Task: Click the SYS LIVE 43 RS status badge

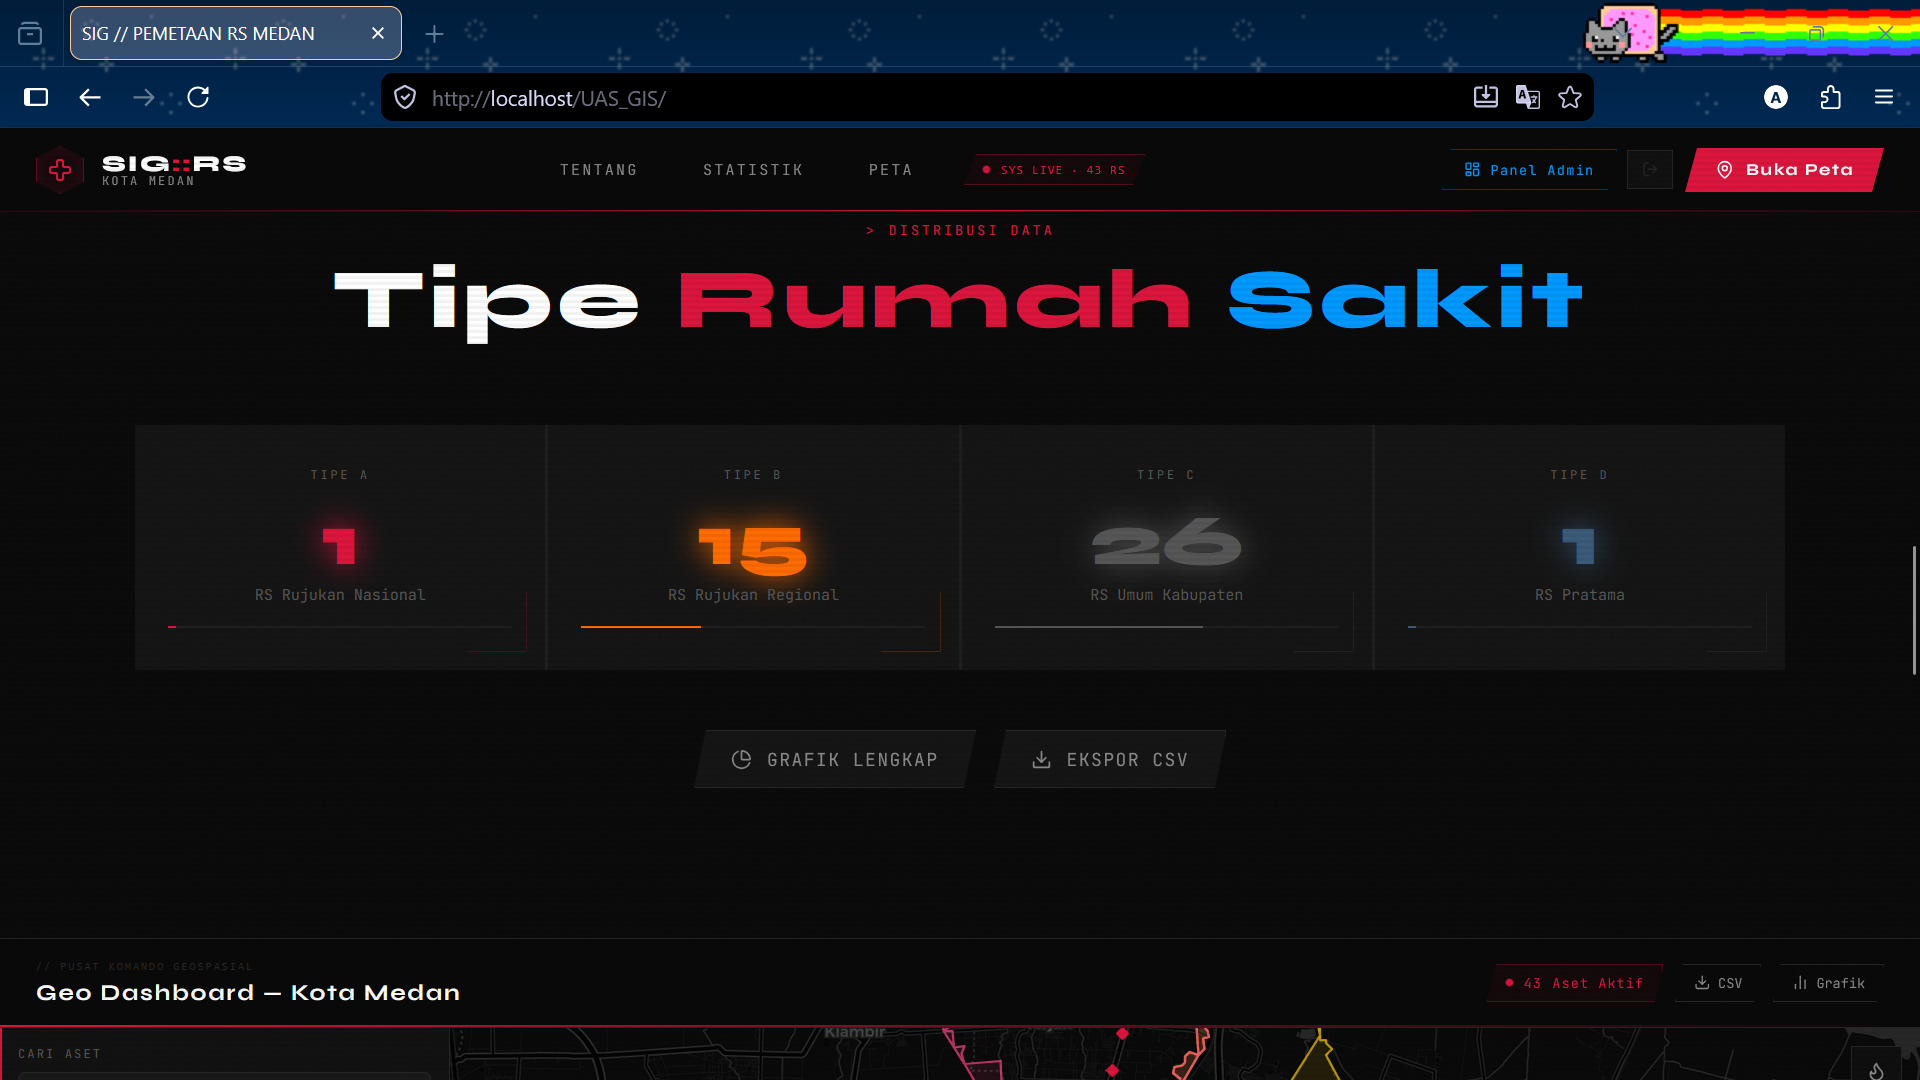Action: click(1054, 170)
